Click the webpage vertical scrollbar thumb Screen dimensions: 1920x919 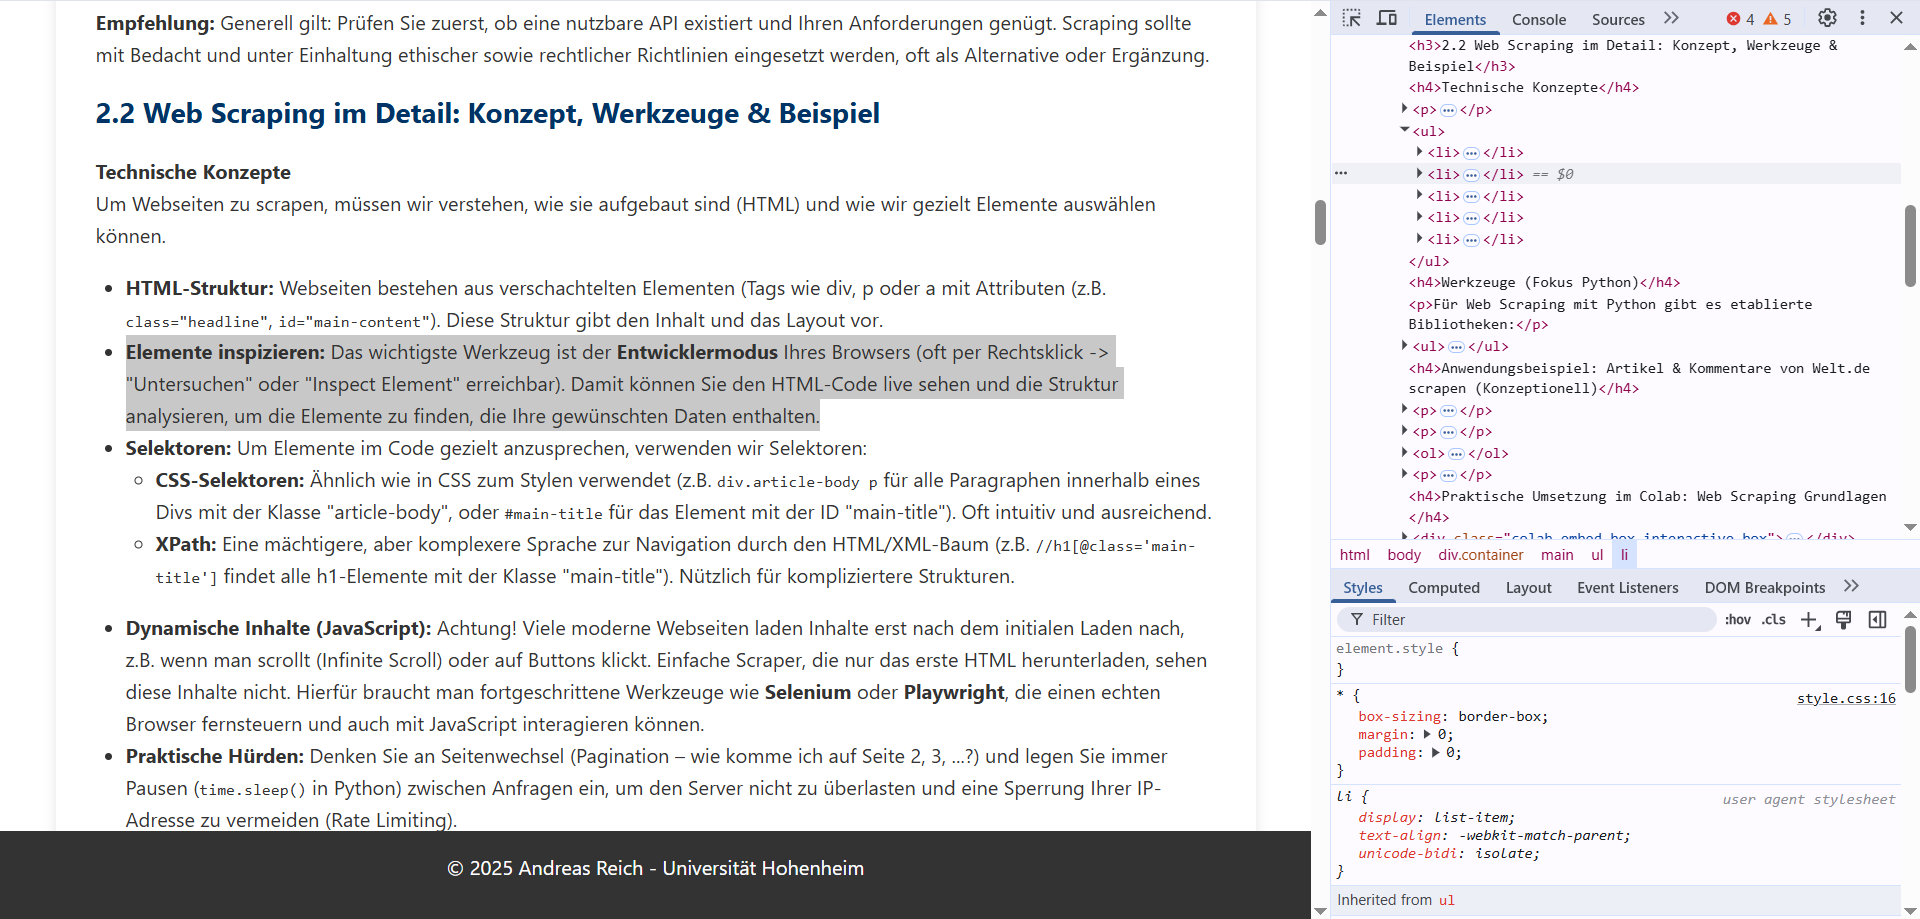1320,222
